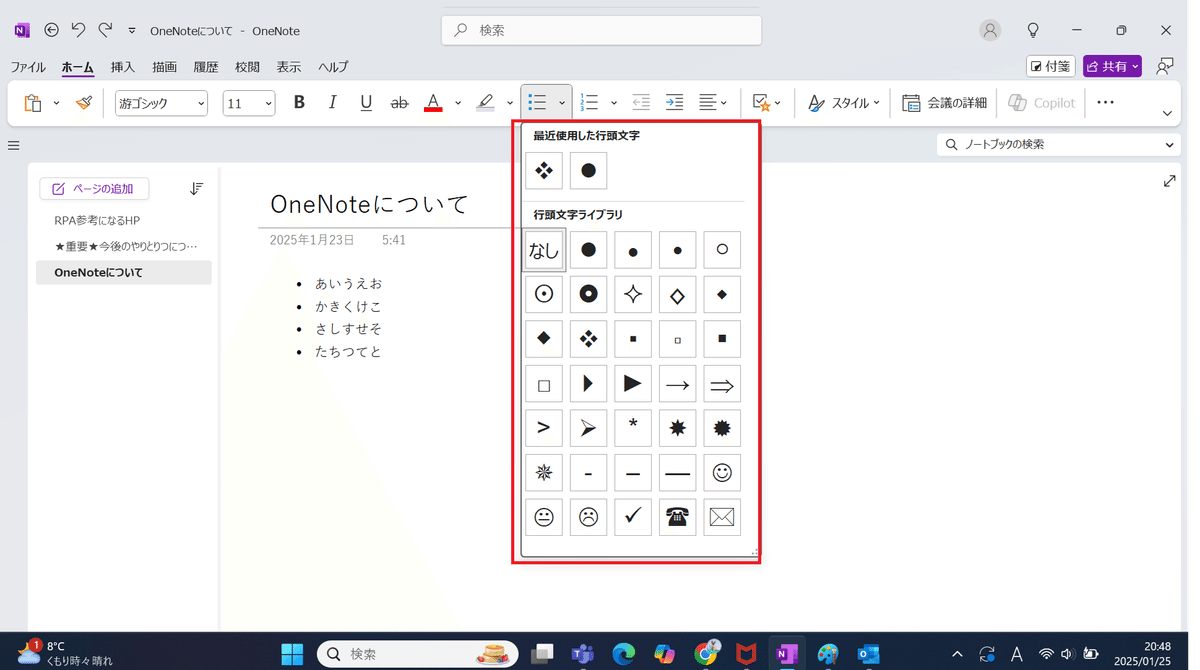Open the ファイル menu
Image resolution: width=1200 pixels, height=670 pixels.
click(x=28, y=67)
